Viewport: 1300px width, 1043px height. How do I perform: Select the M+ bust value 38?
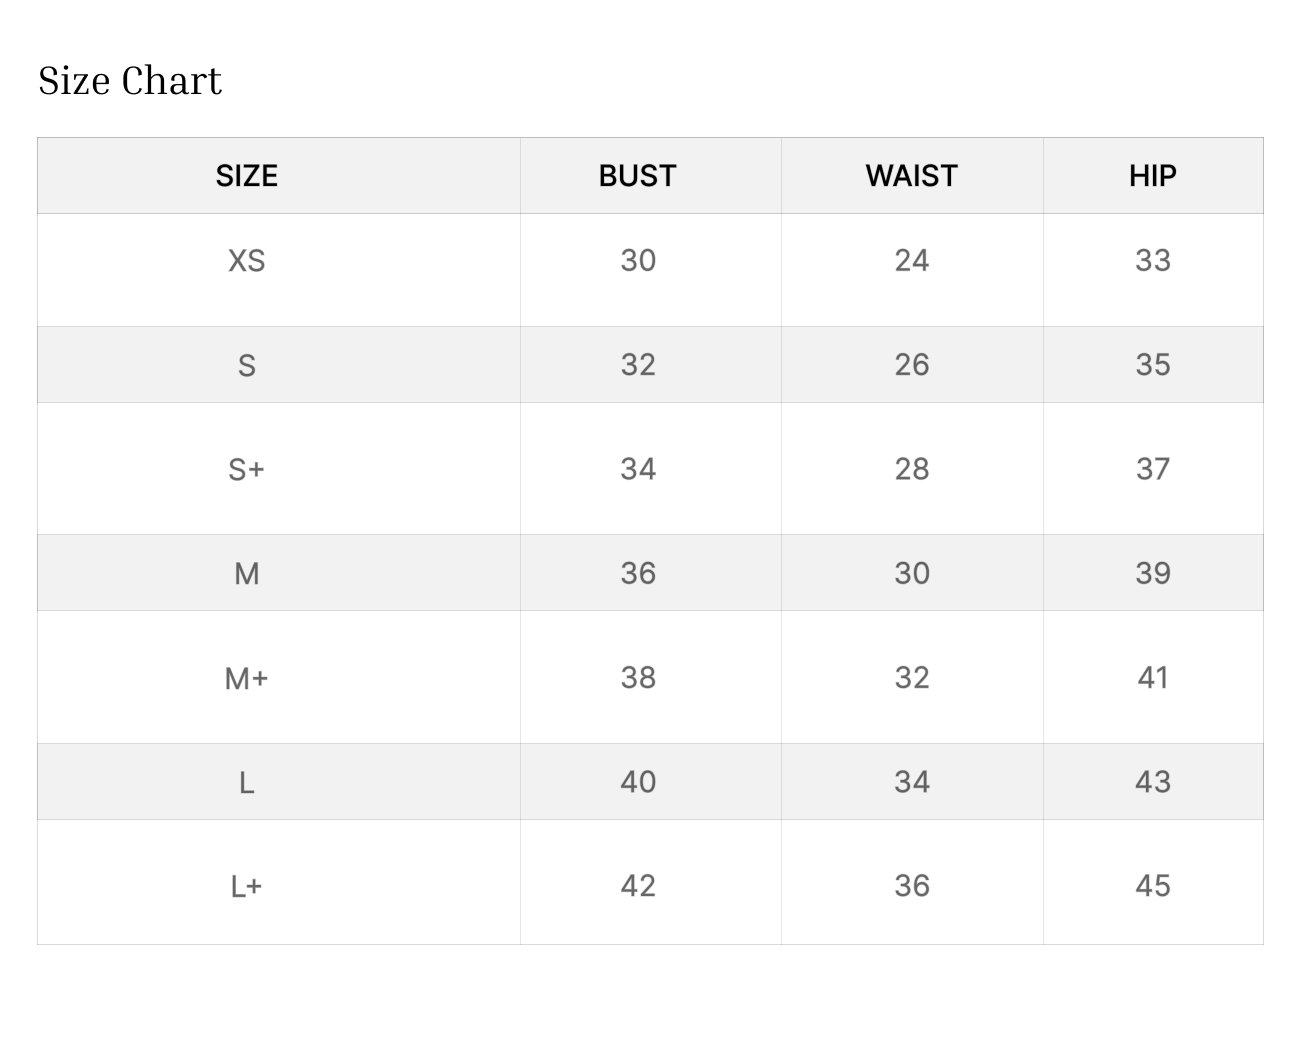pyautogui.click(x=638, y=678)
